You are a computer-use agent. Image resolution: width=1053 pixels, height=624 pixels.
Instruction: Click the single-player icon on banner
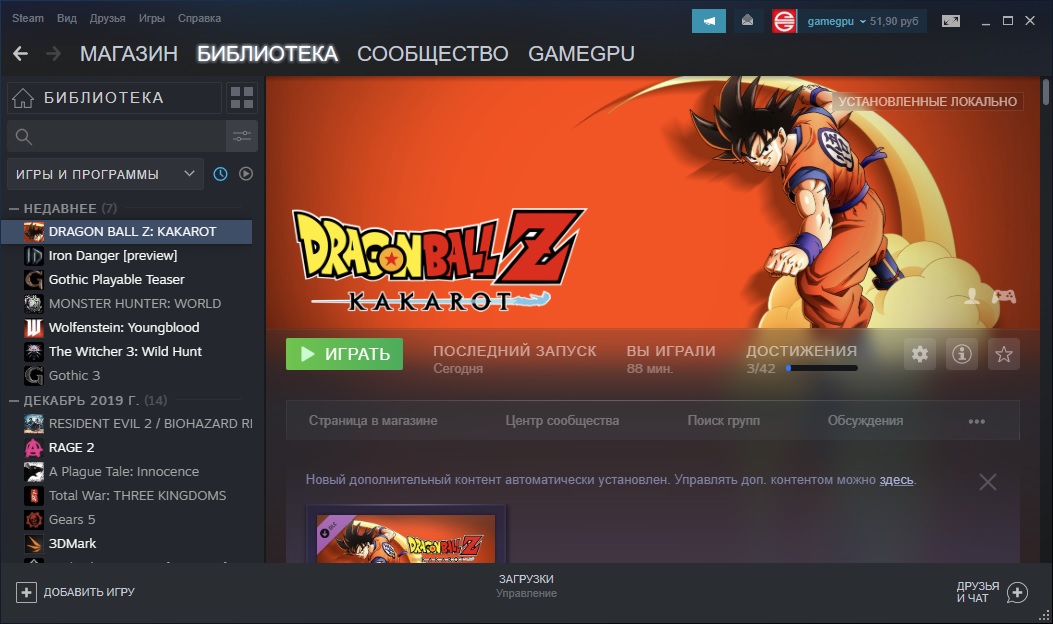click(972, 296)
